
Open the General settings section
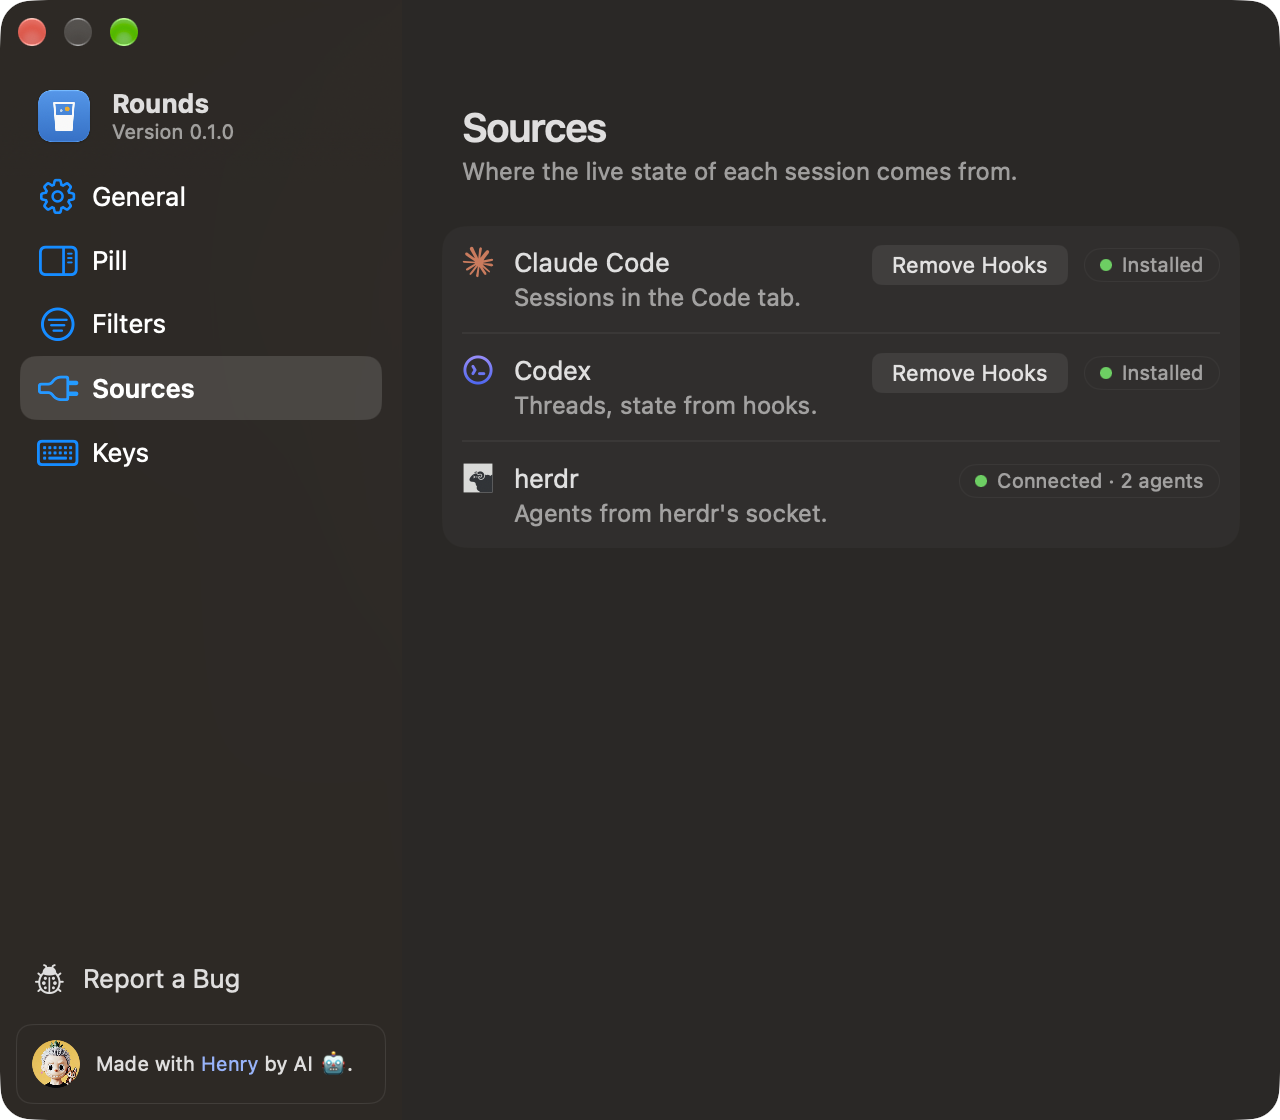[201, 197]
